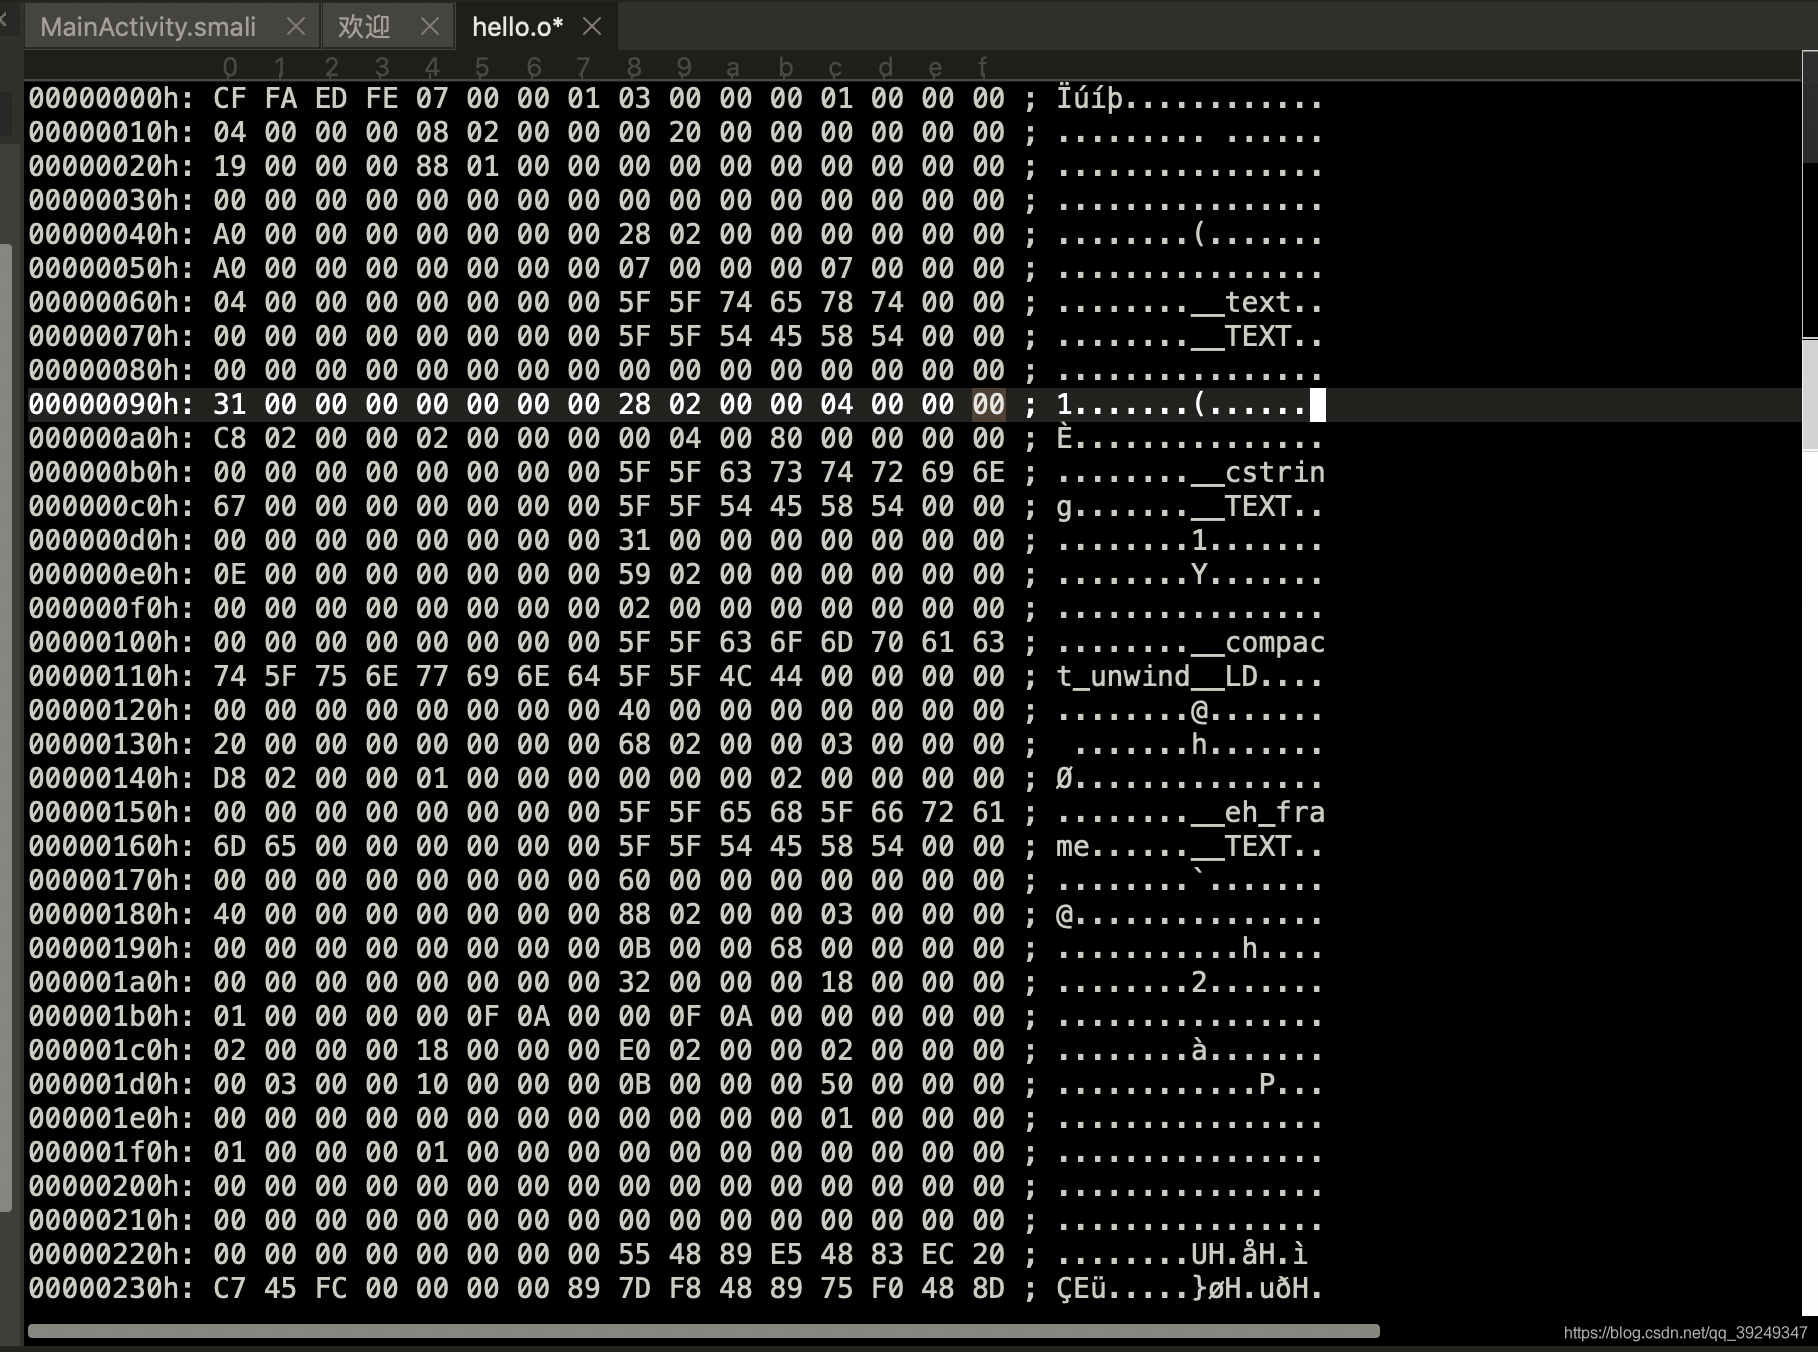The width and height of the screenshot is (1818, 1352).
Task: Click byte FE in row 00000000h
Action: click(x=381, y=98)
